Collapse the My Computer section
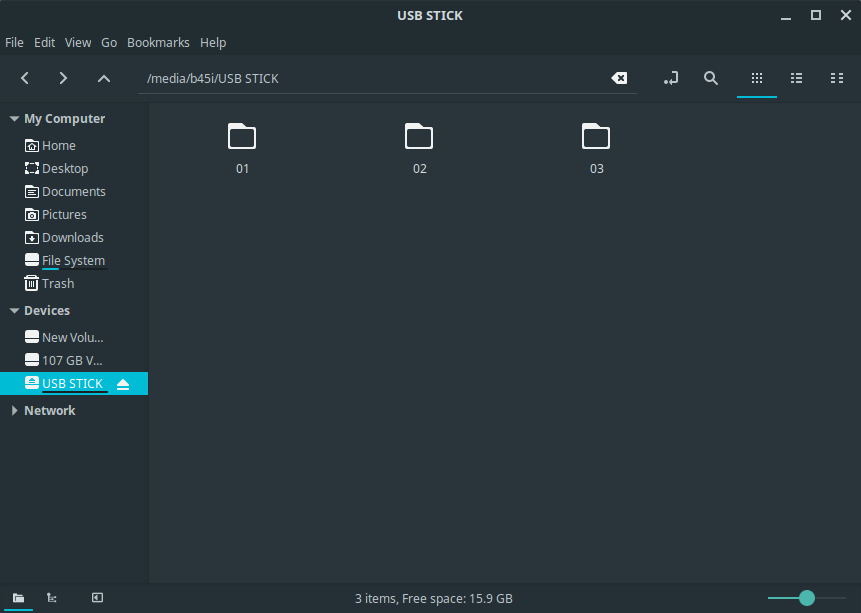861x613 pixels. point(14,119)
